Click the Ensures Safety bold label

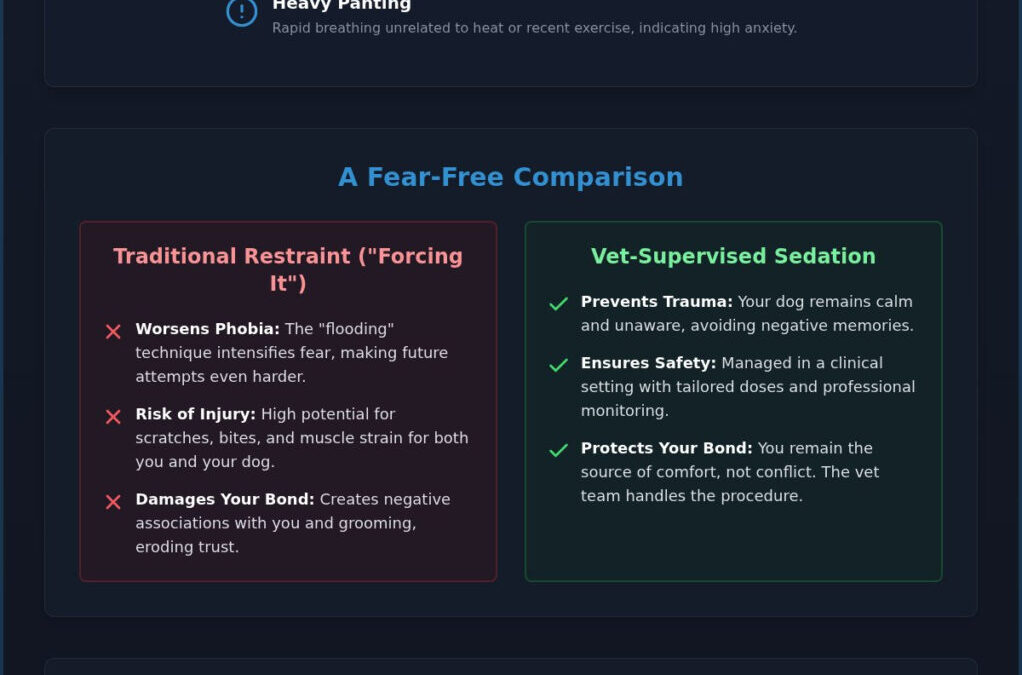(648, 363)
